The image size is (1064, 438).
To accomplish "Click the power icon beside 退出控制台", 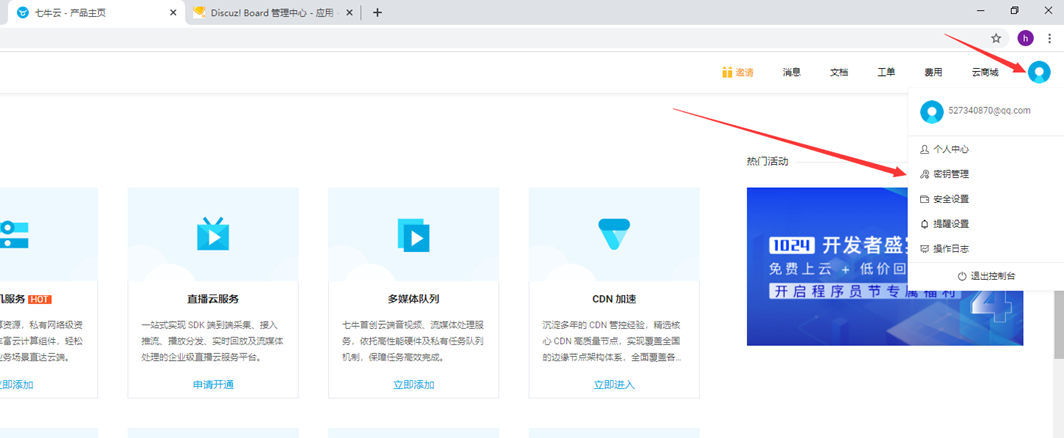I will [962, 276].
